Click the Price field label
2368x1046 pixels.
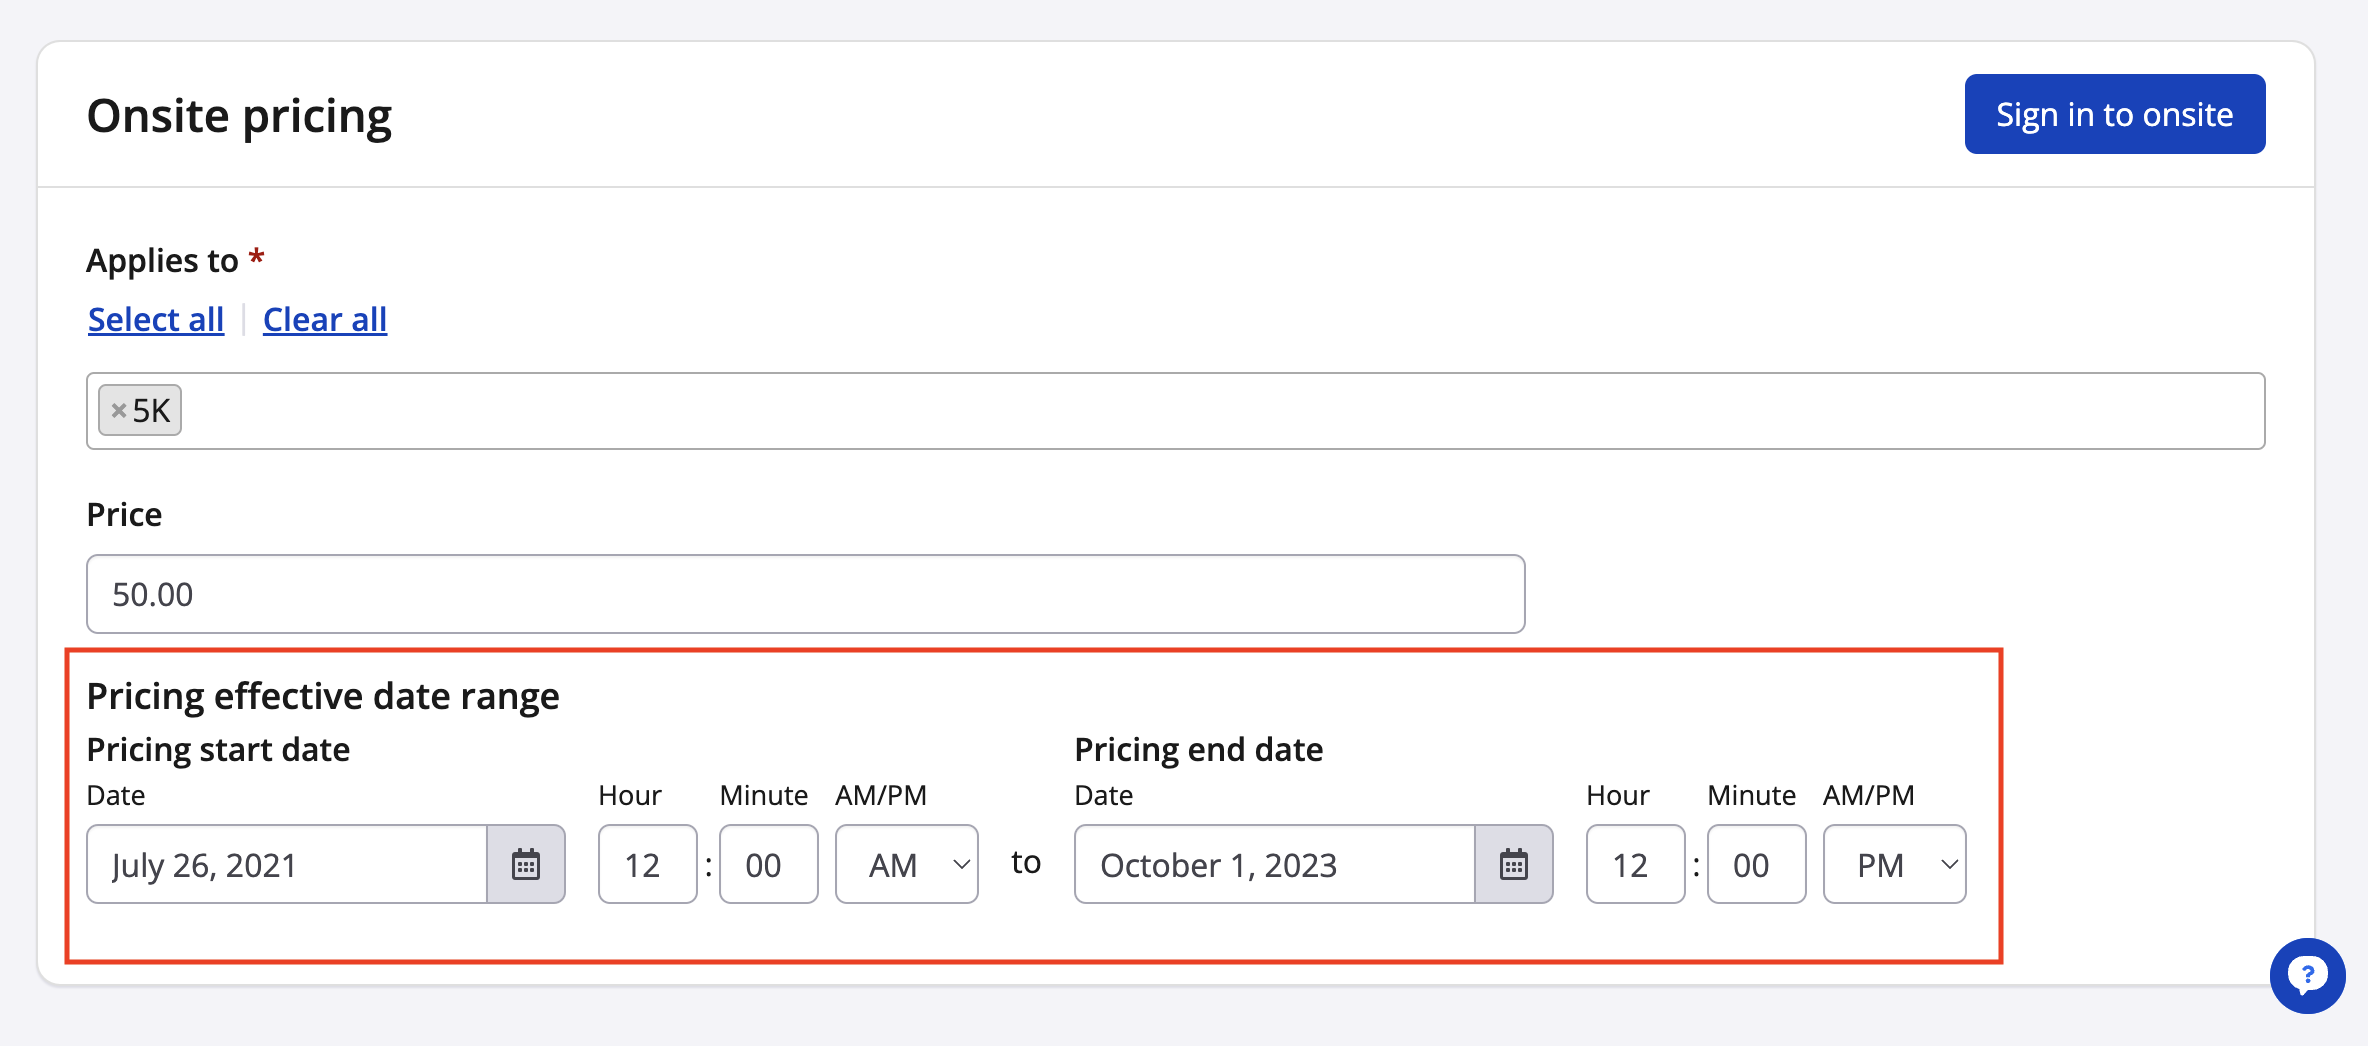tap(124, 514)
